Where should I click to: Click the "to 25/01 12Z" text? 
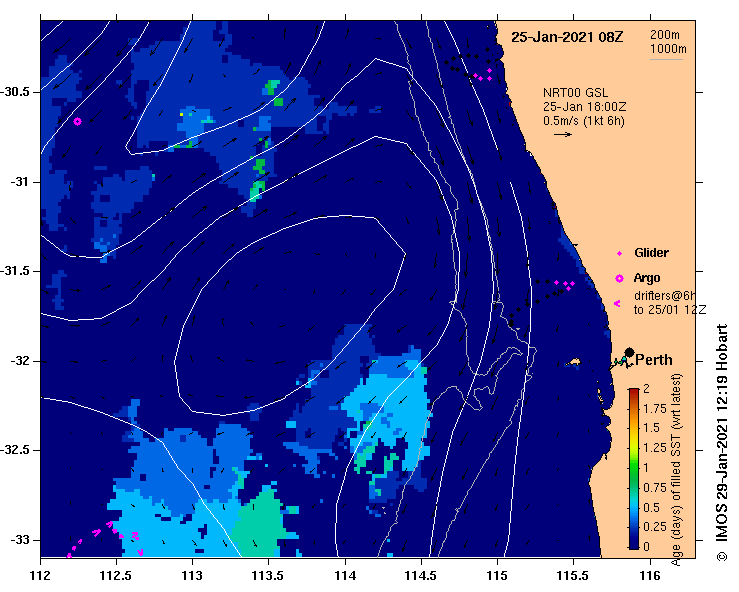click(x=670, y=310)
